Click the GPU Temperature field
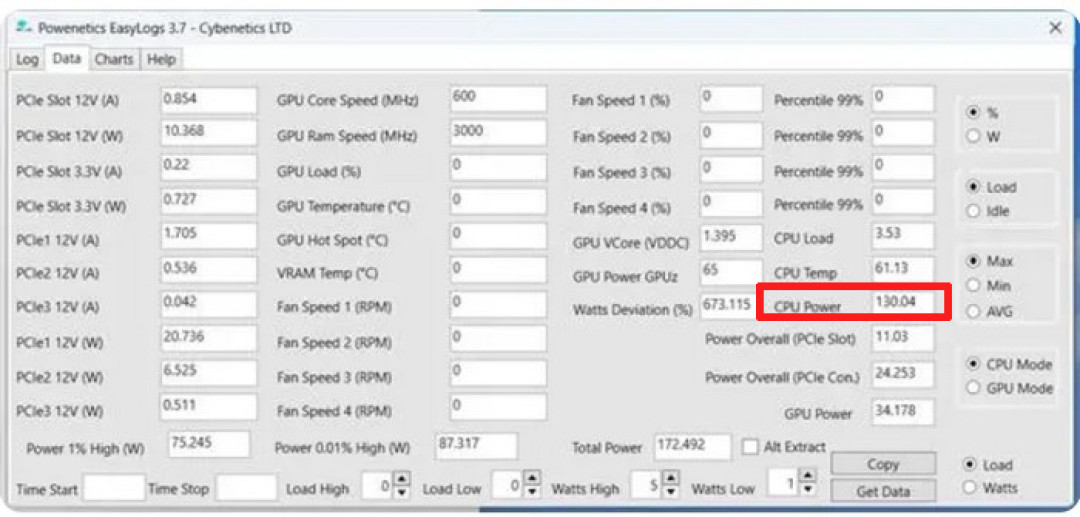 498,201
